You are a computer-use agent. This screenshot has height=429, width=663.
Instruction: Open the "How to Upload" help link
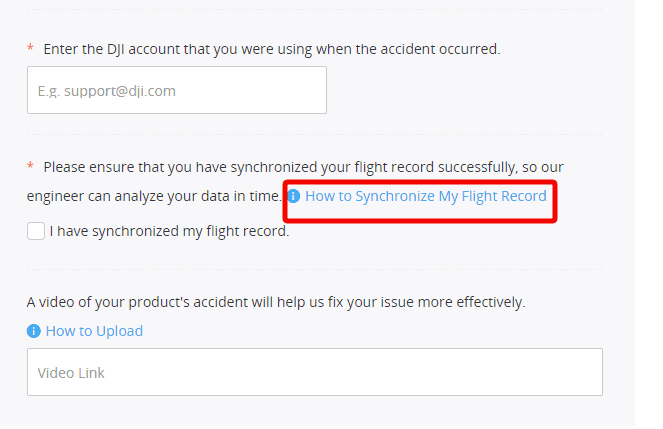(94, 331)
